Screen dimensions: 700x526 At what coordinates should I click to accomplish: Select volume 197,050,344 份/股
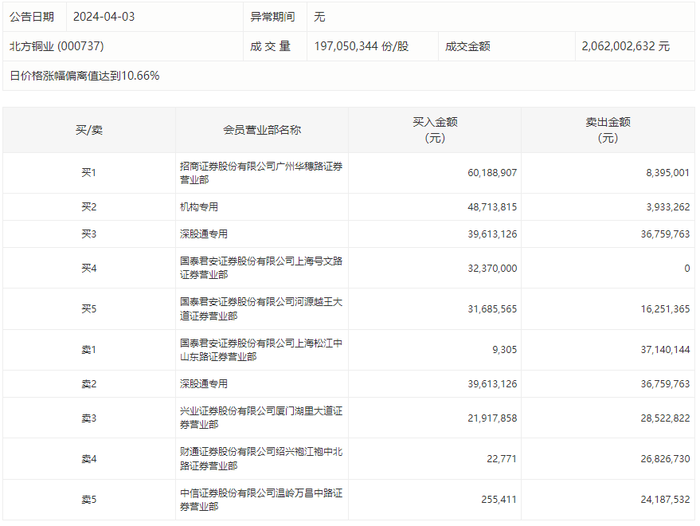361,46
